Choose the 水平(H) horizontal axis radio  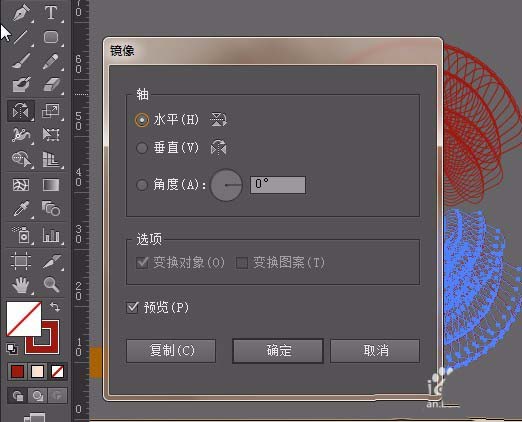click(x=142, y=120)
